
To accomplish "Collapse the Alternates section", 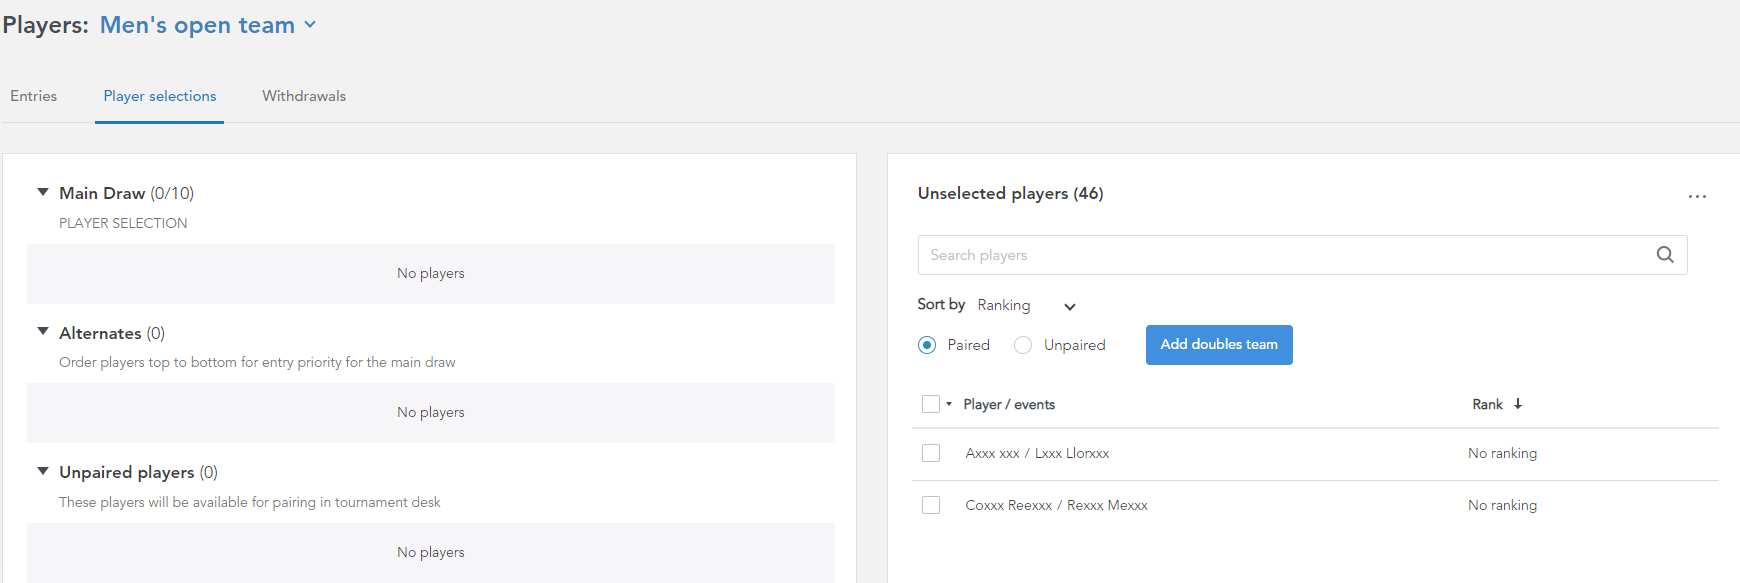I will pyautogui.click(x=43, y=331).
